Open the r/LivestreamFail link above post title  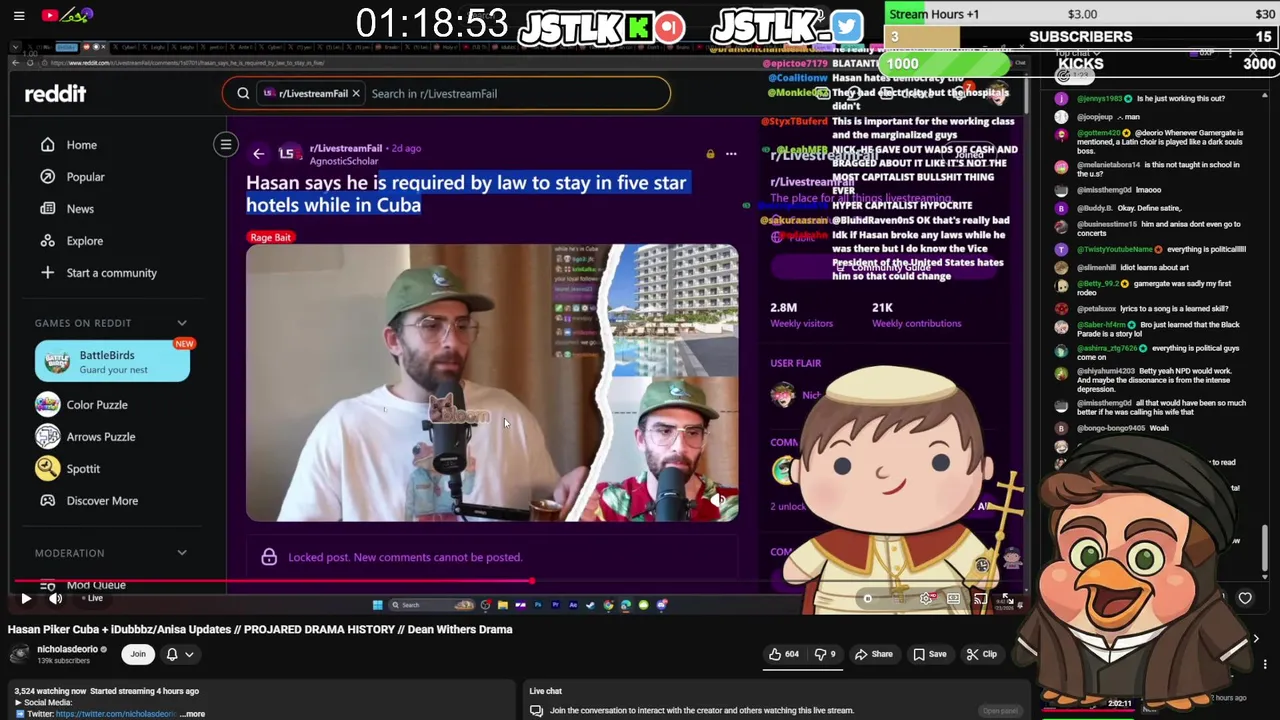click(346, 148)
